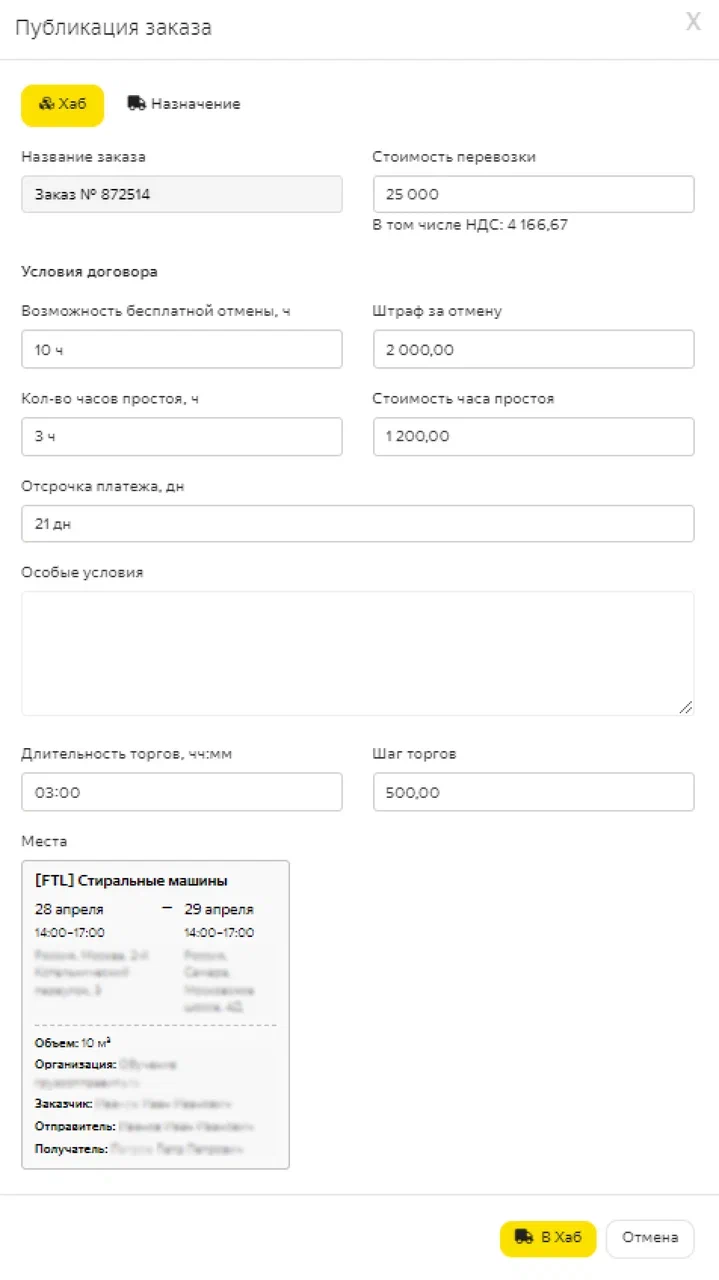
Task: Focus the Отсрочка платежа input
Action: 357,524
